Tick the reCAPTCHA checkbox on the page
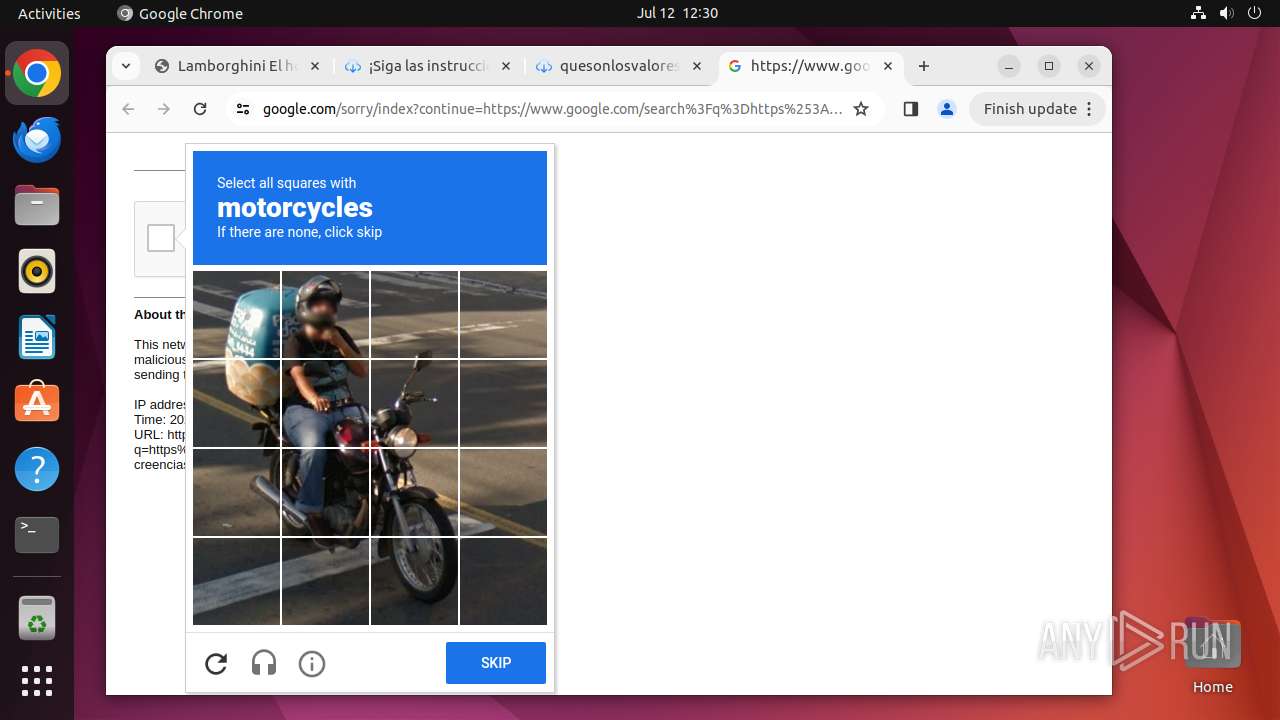1280x720 pixels. [161, 238]
